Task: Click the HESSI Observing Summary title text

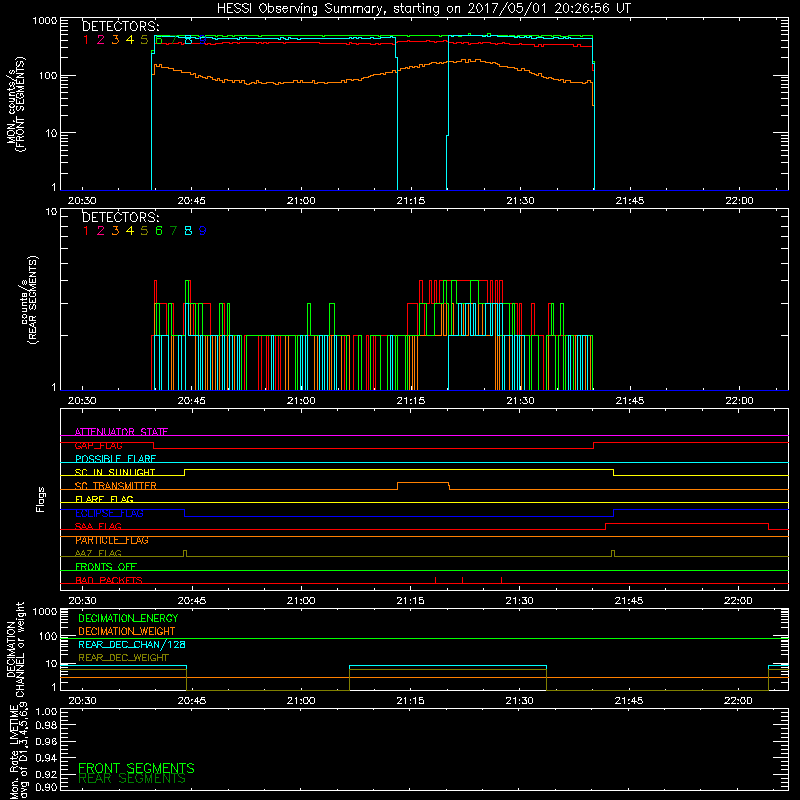Action: [x=423, y=9]
